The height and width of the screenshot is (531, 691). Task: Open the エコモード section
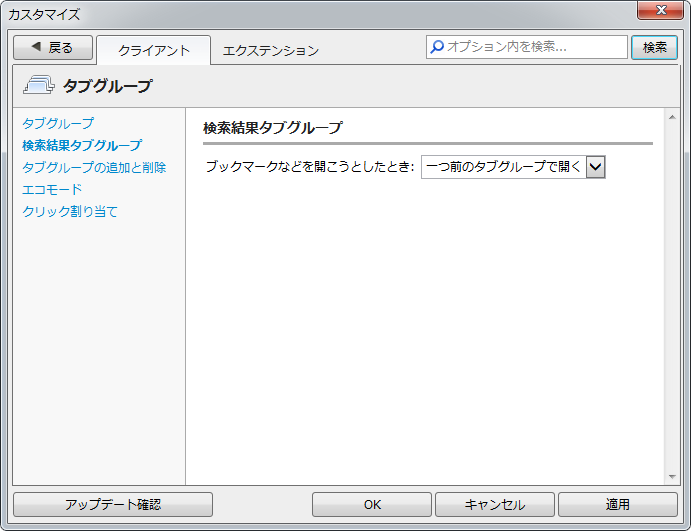click(52, 189)
